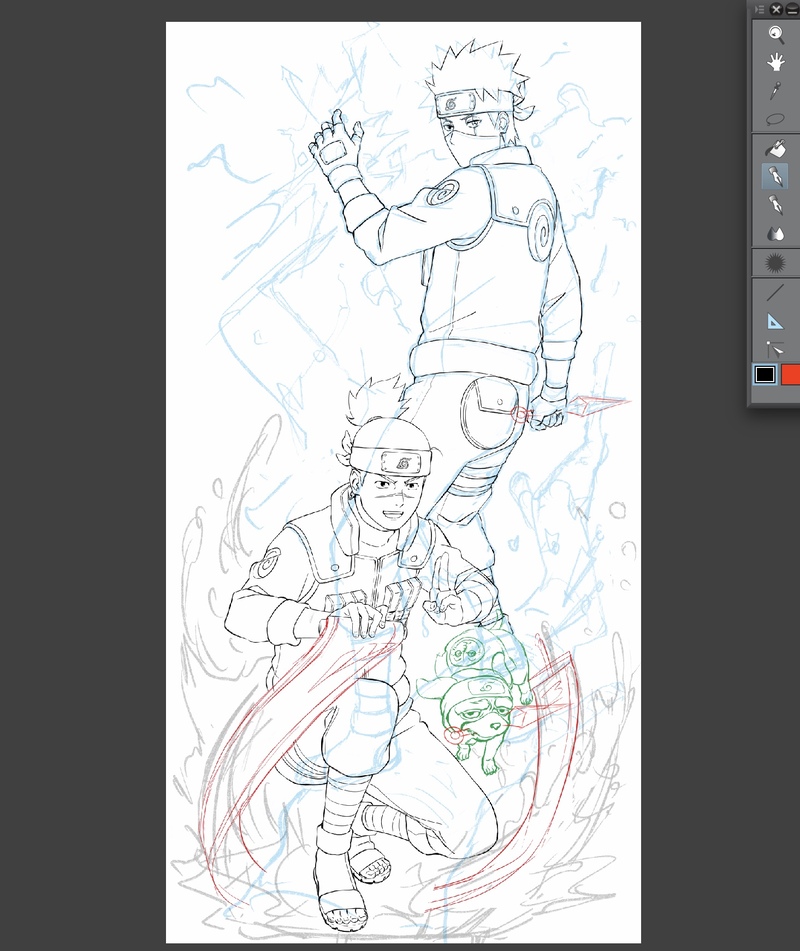Viewport: 800px width, 951px height.
Task: Choose the Object operation cursor tool
Action: point(776,350)
